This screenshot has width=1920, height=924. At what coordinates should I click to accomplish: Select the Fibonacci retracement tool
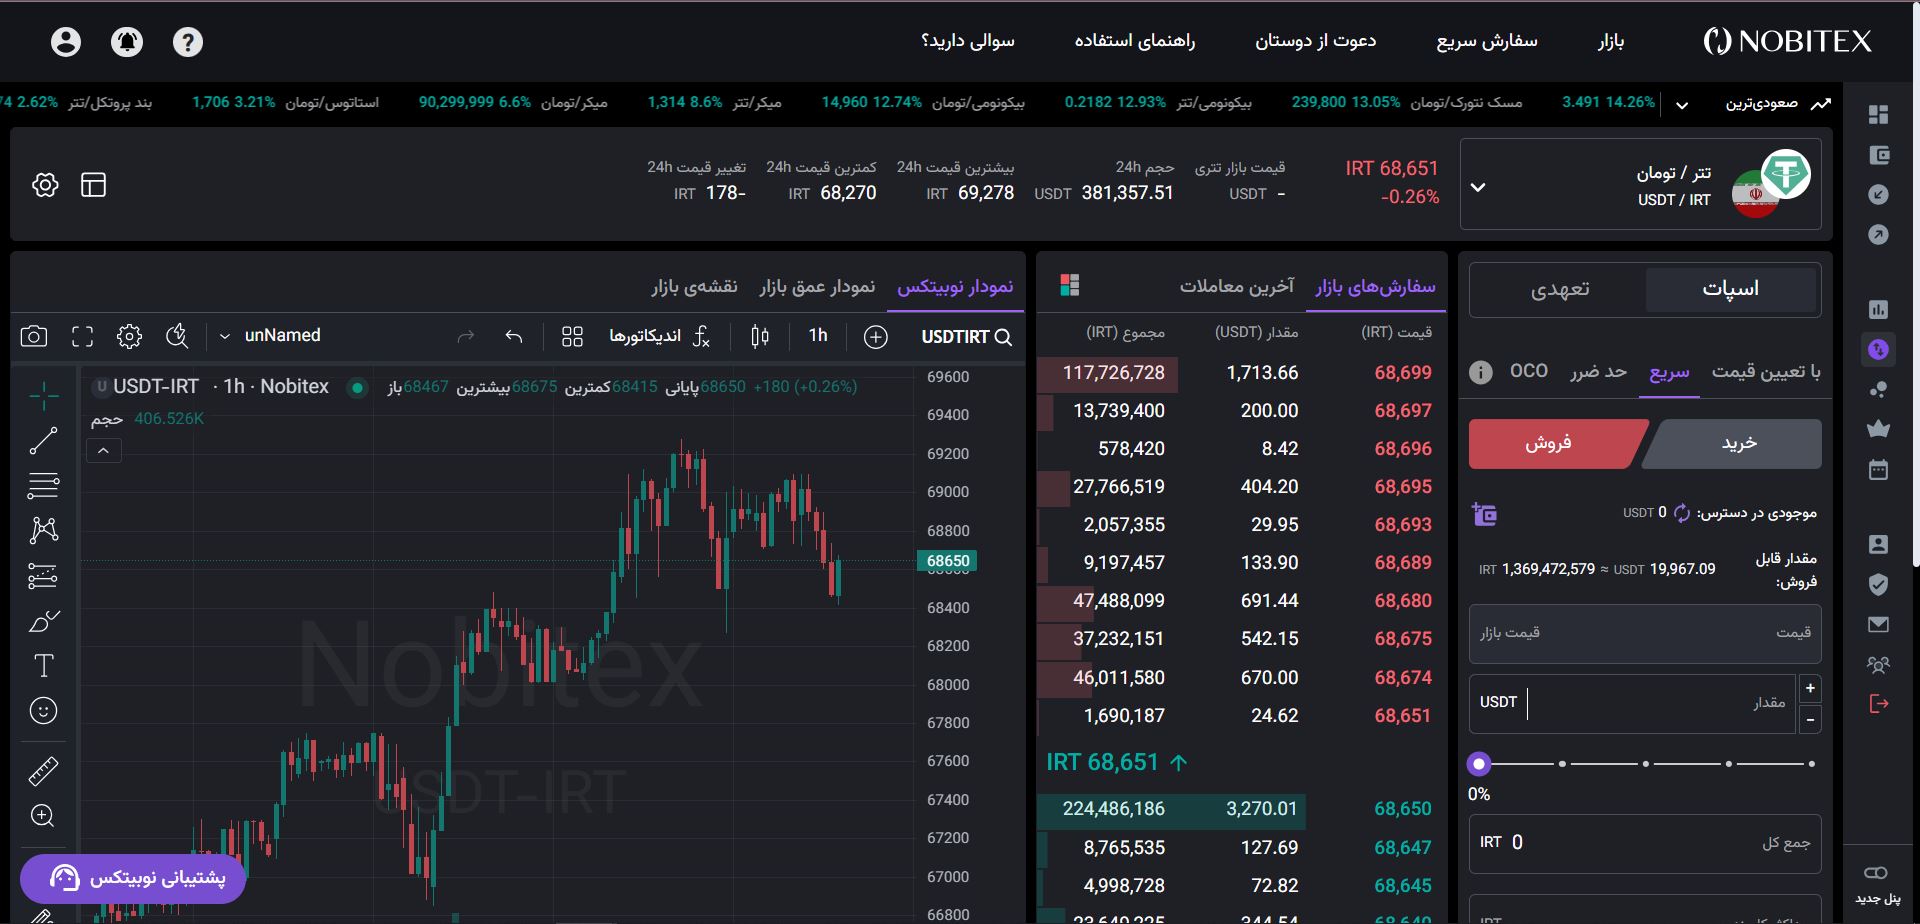[x=43, y=485]
